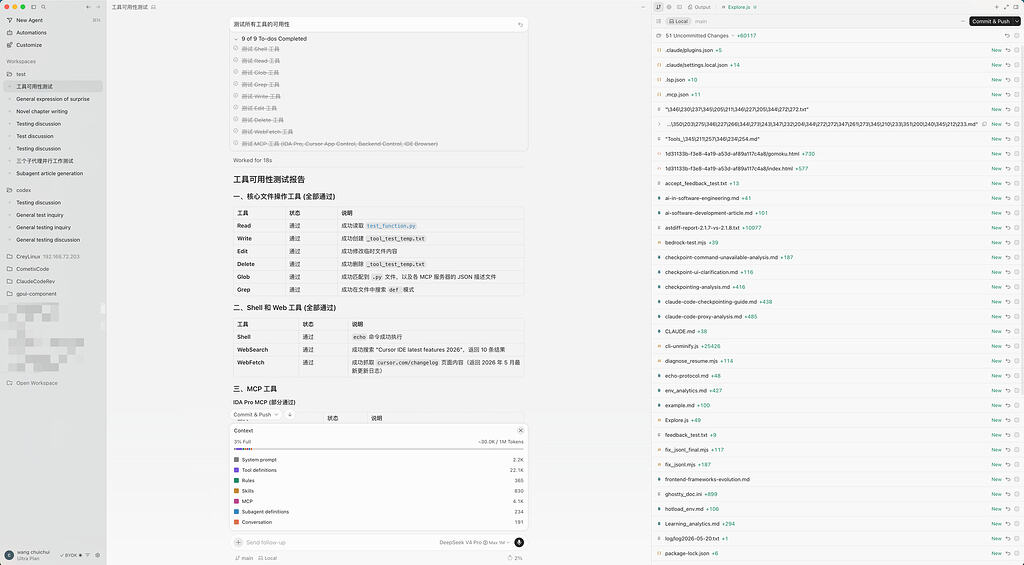
Task: Open the Output tab in the right panel
Action: click(699, 7)
